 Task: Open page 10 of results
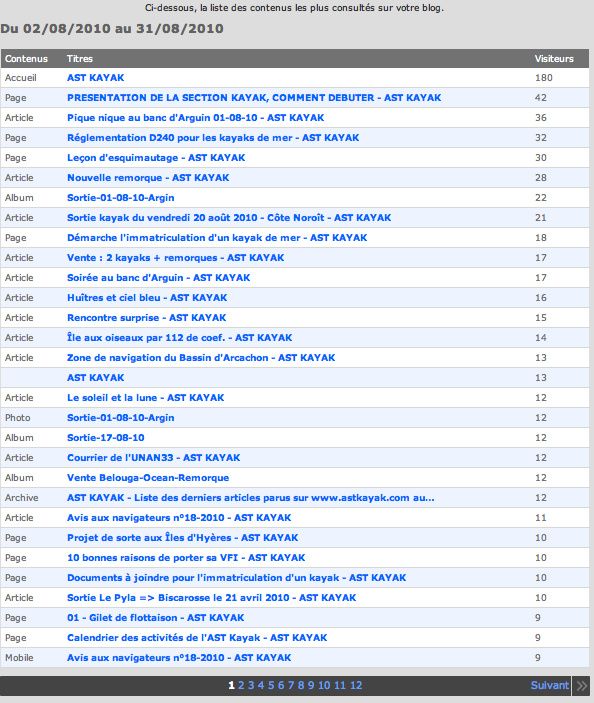pyautogui.click(x=324, y=686)
